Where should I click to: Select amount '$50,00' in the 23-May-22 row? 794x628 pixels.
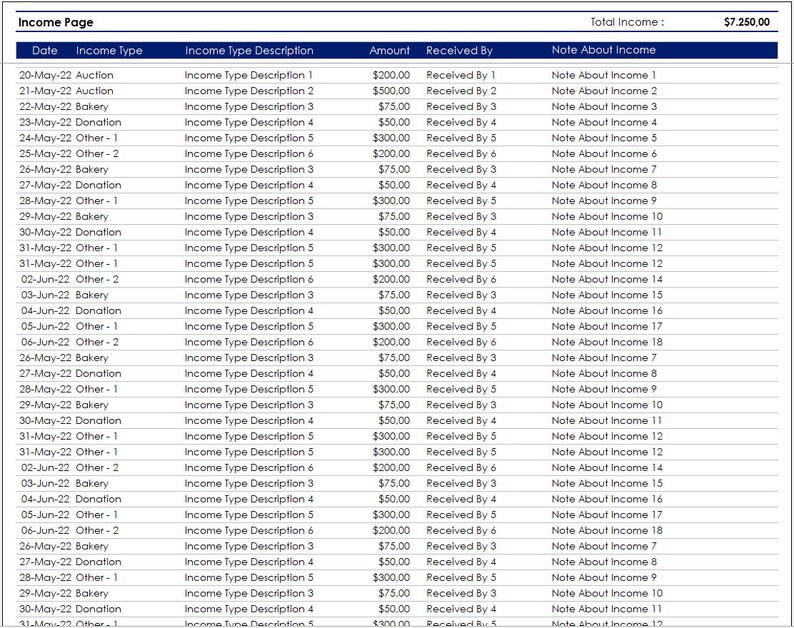tap(394, 123)
